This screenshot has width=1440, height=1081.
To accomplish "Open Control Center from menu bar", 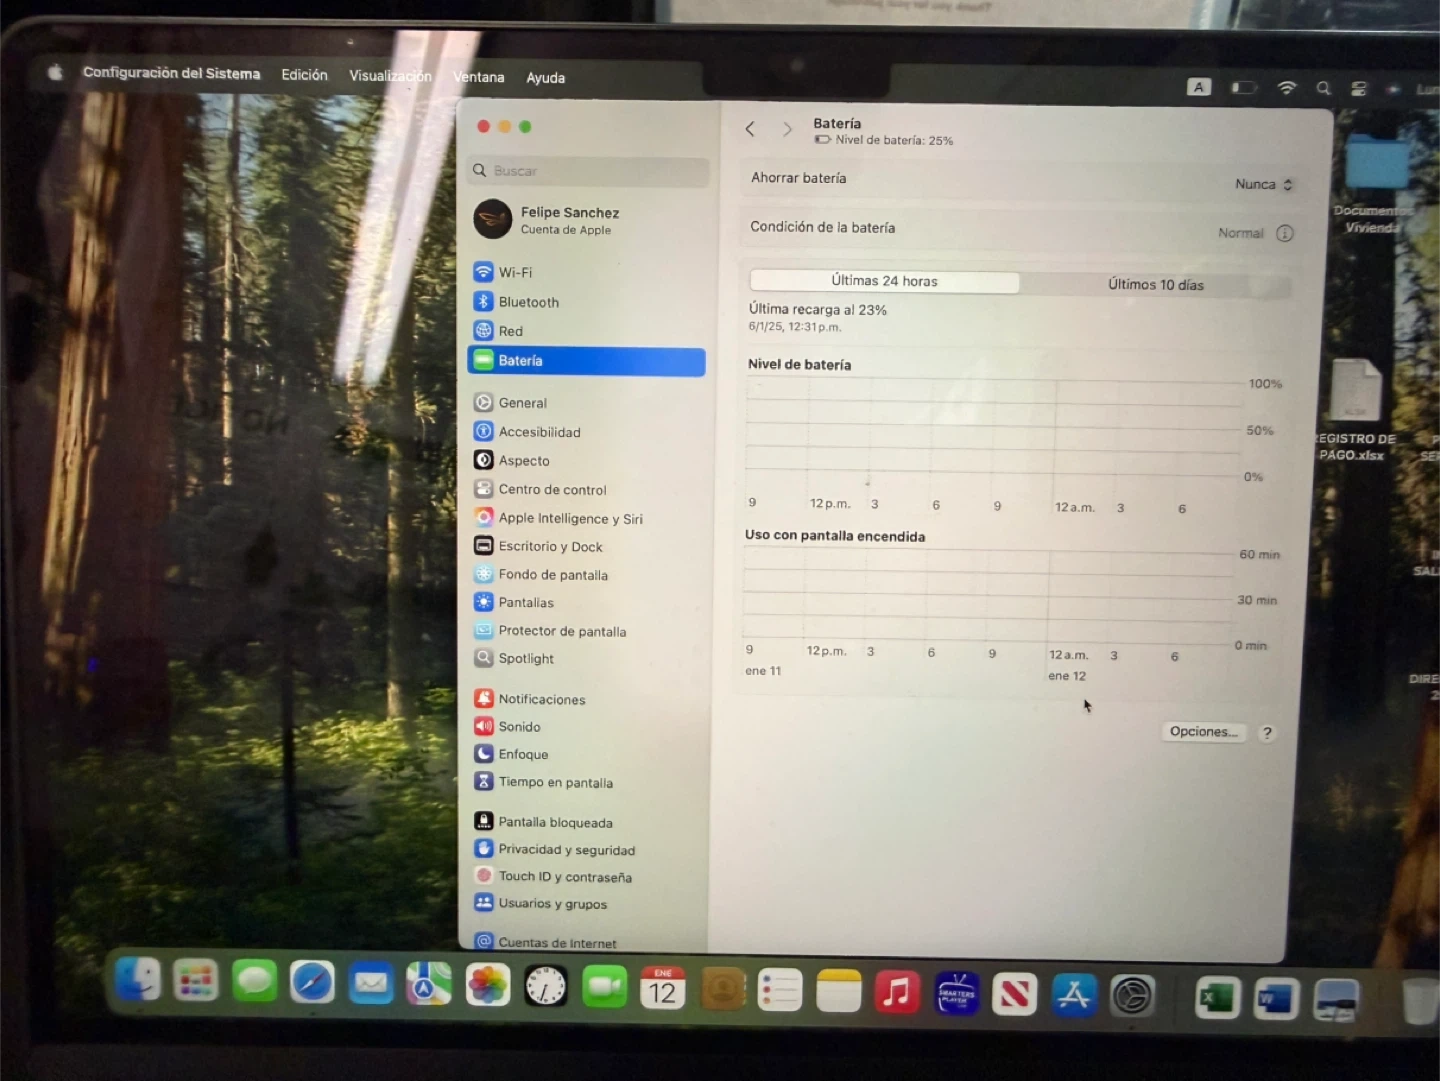I will 1358,88.
